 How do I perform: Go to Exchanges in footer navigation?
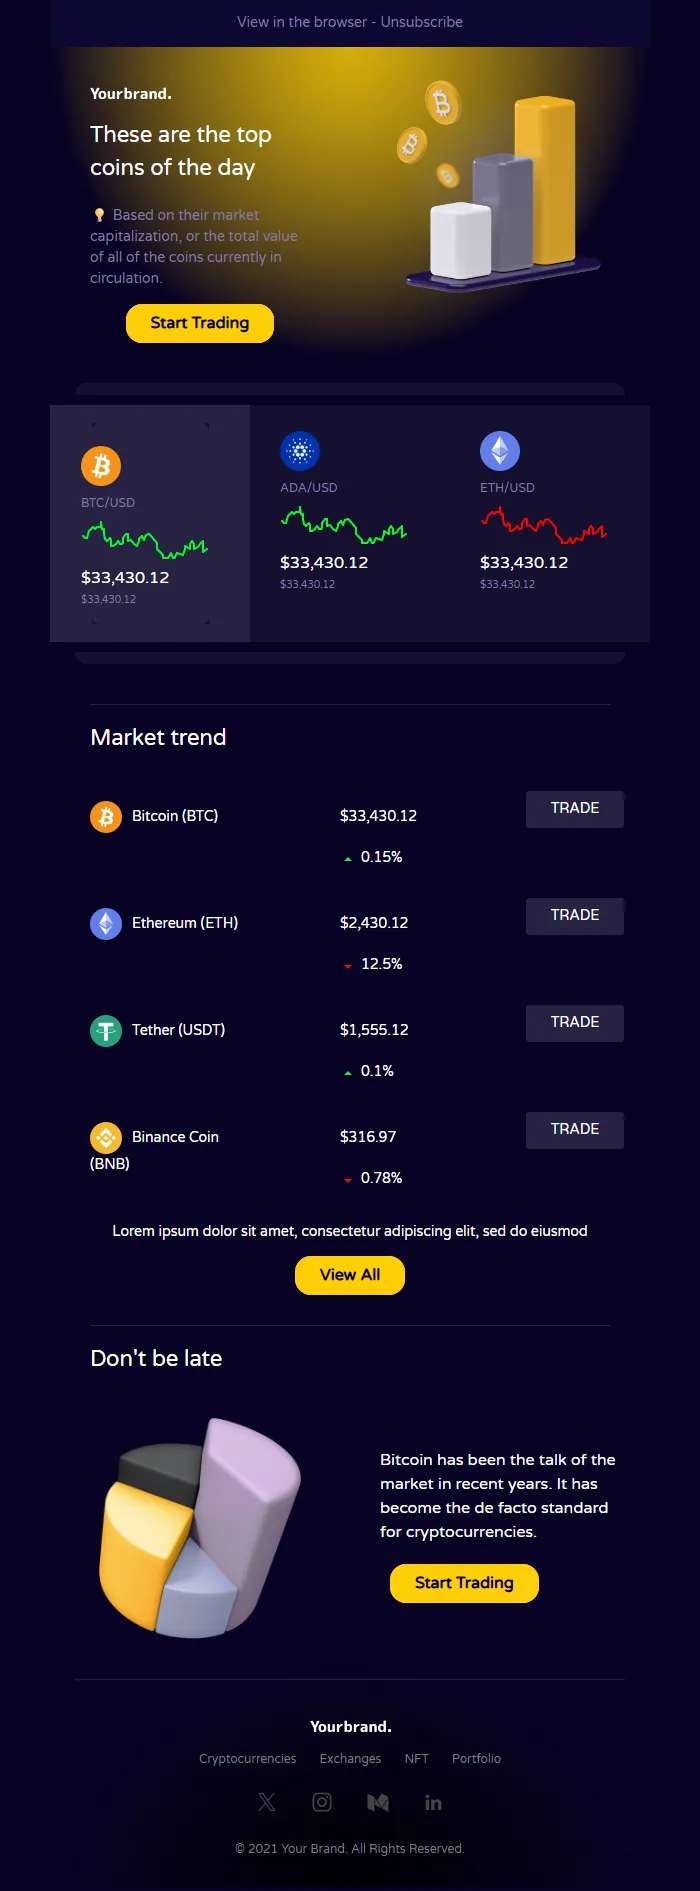(350, 1759)
